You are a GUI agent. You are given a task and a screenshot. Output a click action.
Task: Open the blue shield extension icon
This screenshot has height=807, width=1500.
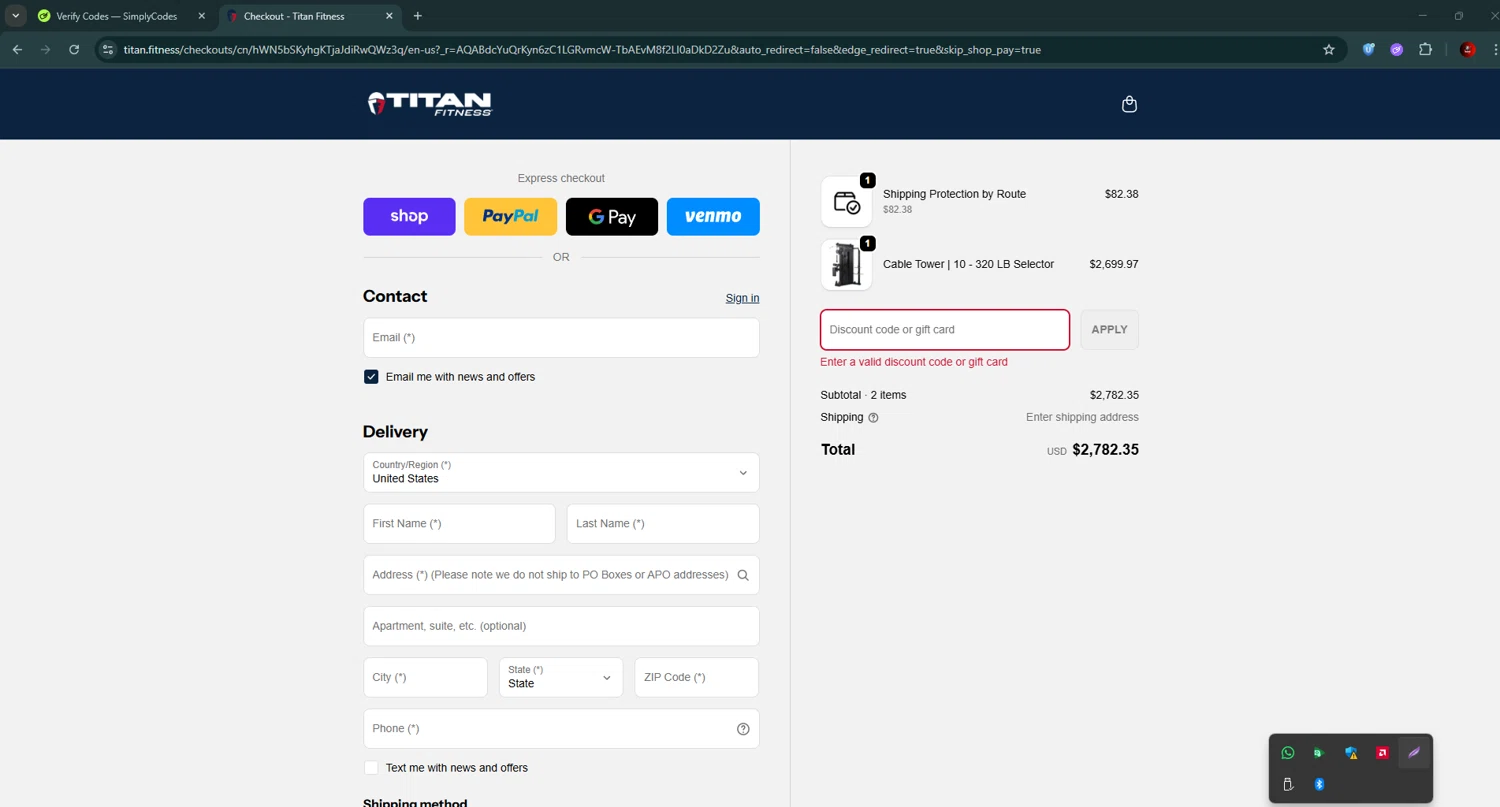click(1369, 49)
